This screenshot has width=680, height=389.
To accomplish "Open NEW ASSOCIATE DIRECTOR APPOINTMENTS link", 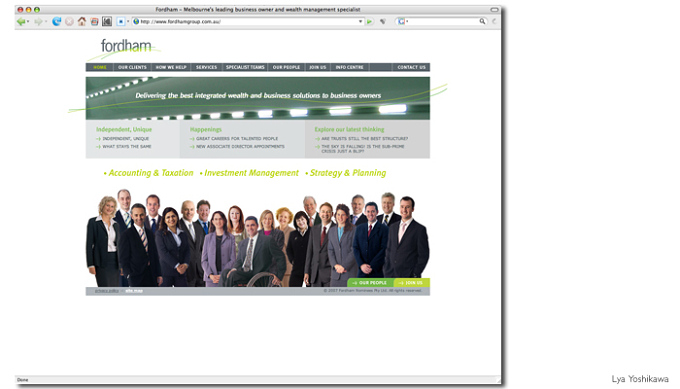I will tap(240, 147).
